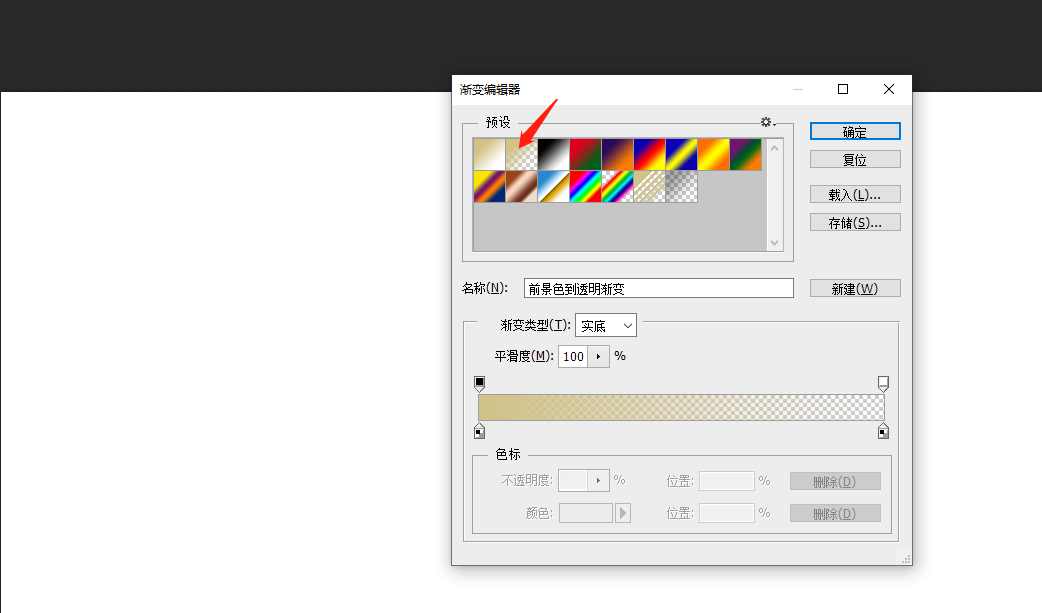Save gradients with 存储 button
1042x613 pixels.
tap(855, 221)
